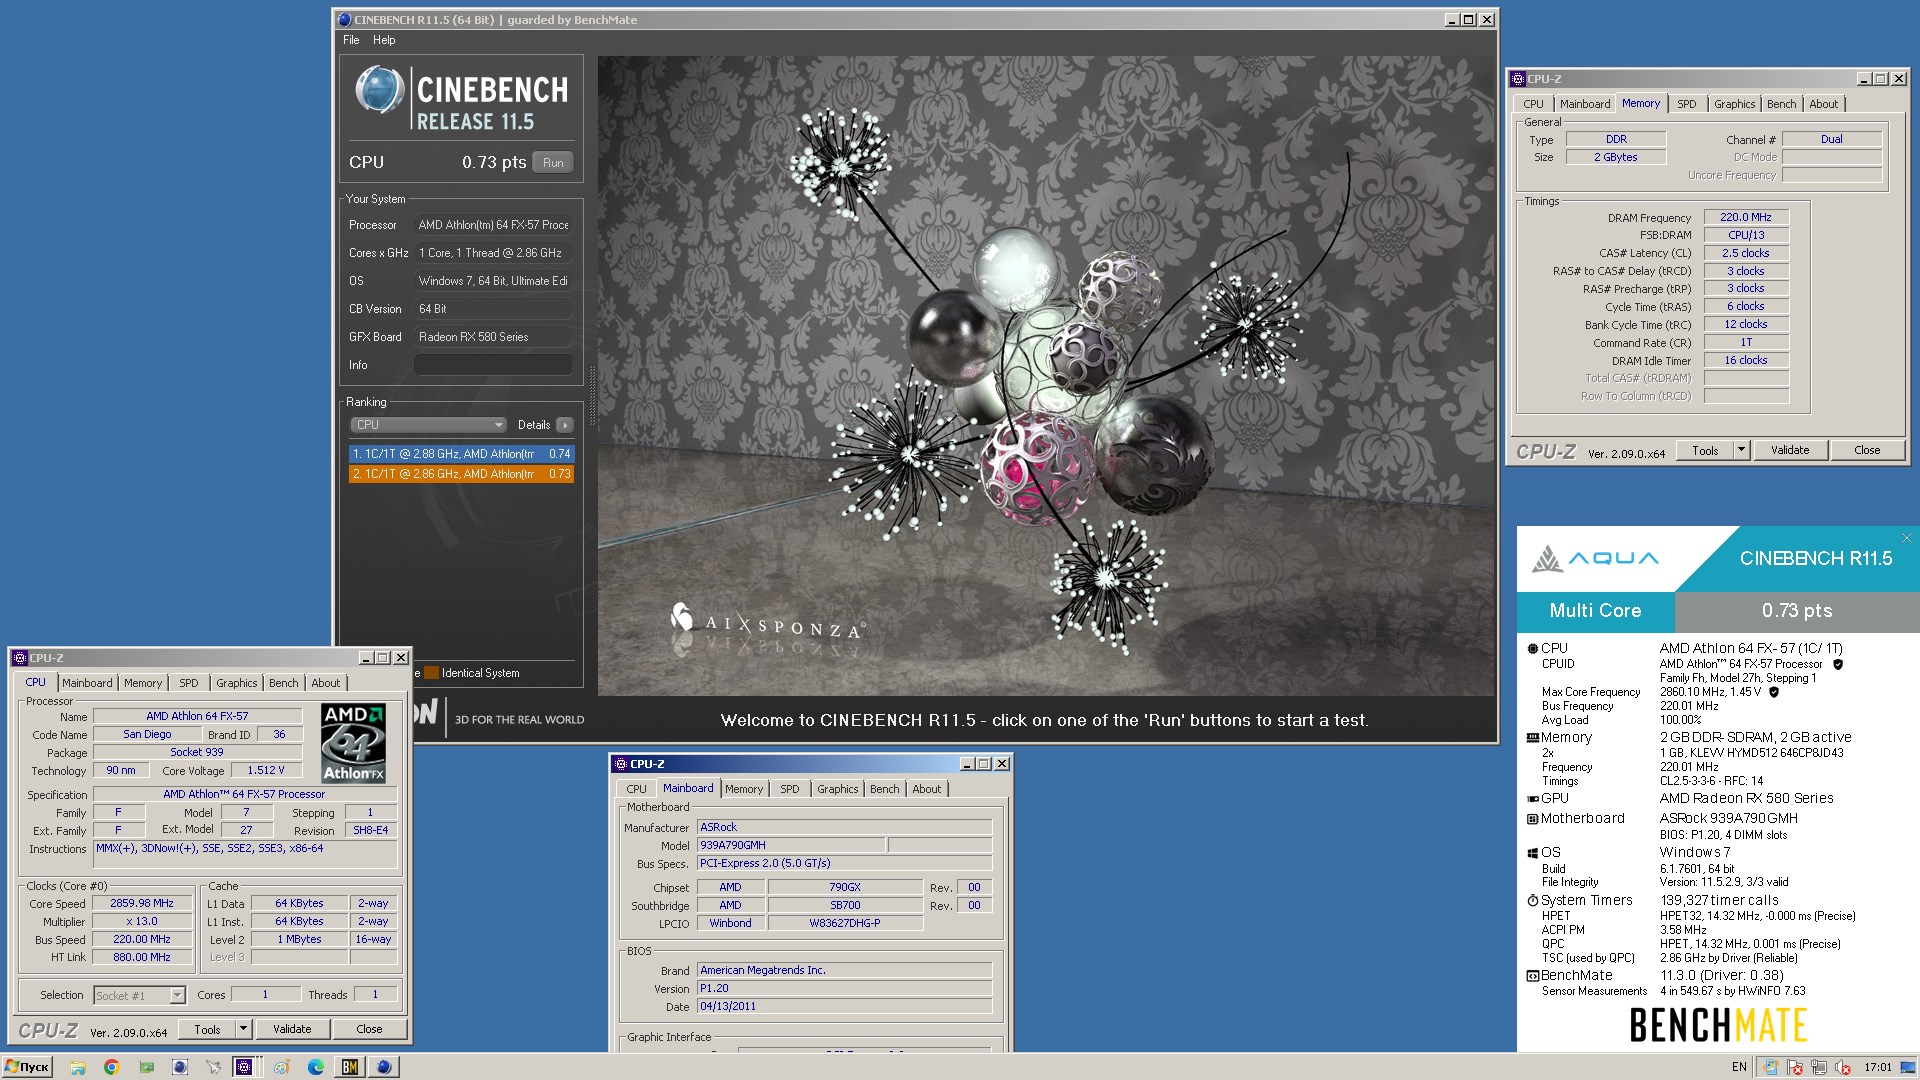
Task: Click the Processor field AMD Athlon 64 FX-57
Action: (493, 225)
